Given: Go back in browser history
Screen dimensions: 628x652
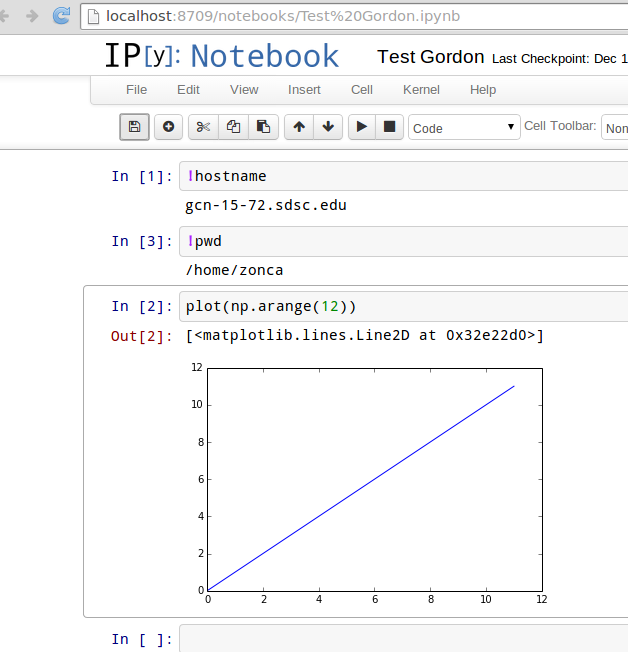Looking at the screenshot, I should 4,16.
